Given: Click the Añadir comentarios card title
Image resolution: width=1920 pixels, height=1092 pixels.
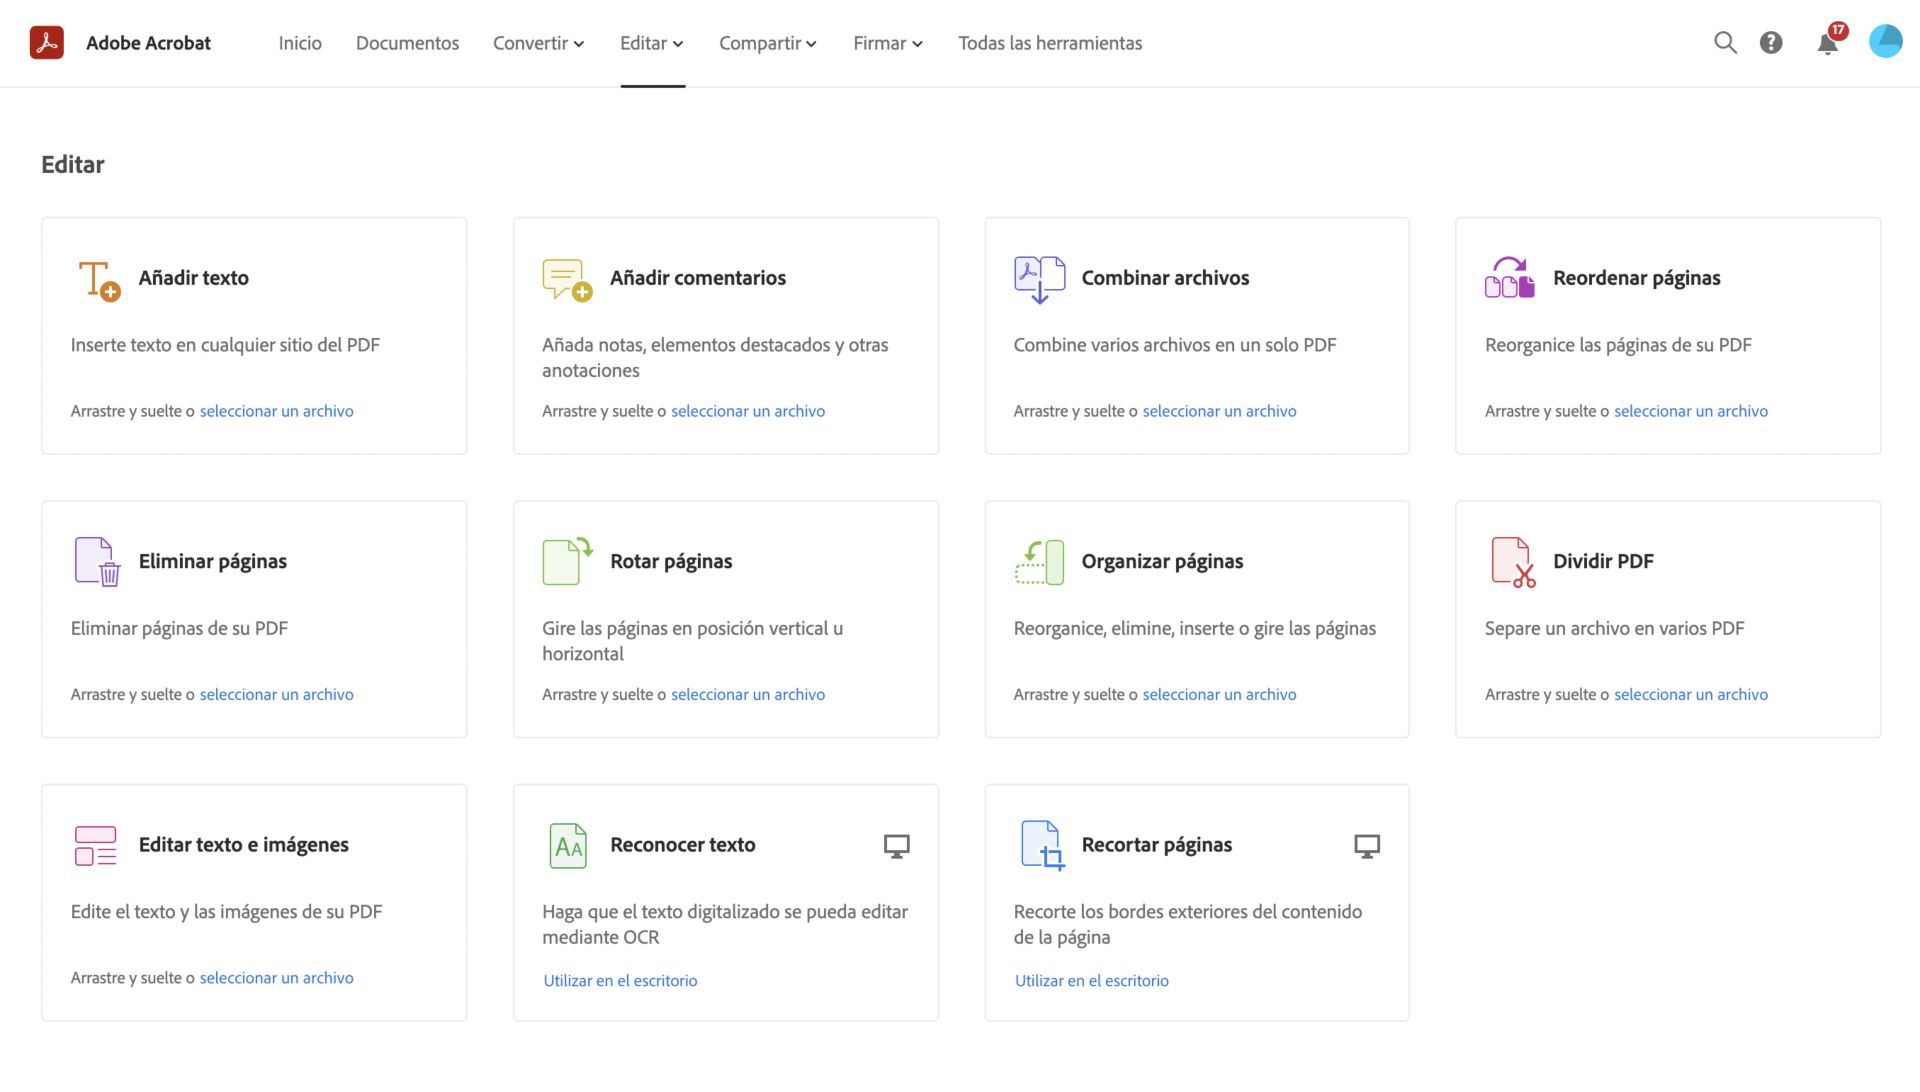Looking at the screenshot, I should coord(698,278).
